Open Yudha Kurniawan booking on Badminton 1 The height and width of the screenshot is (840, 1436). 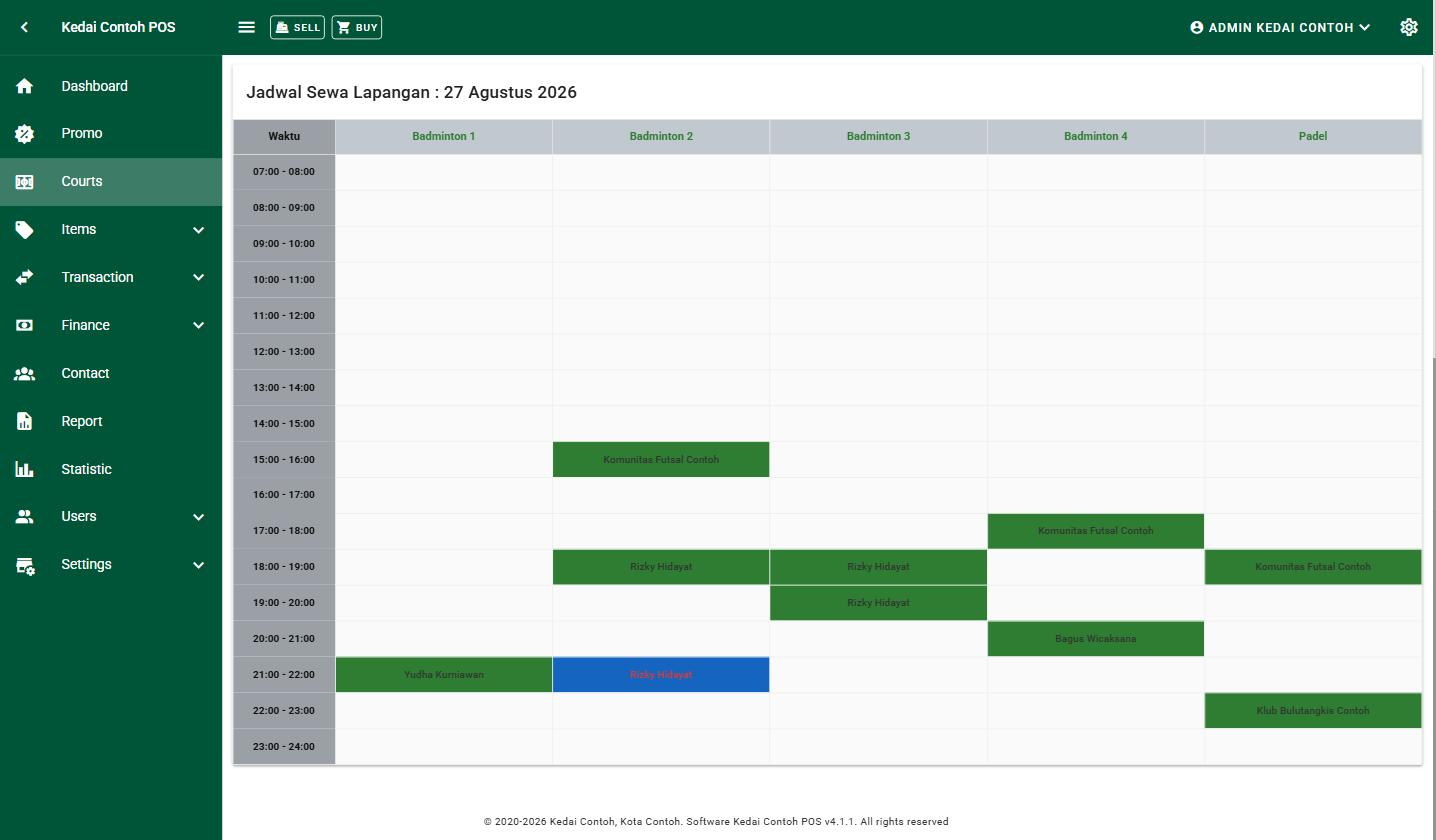click(x=444, y=675)
